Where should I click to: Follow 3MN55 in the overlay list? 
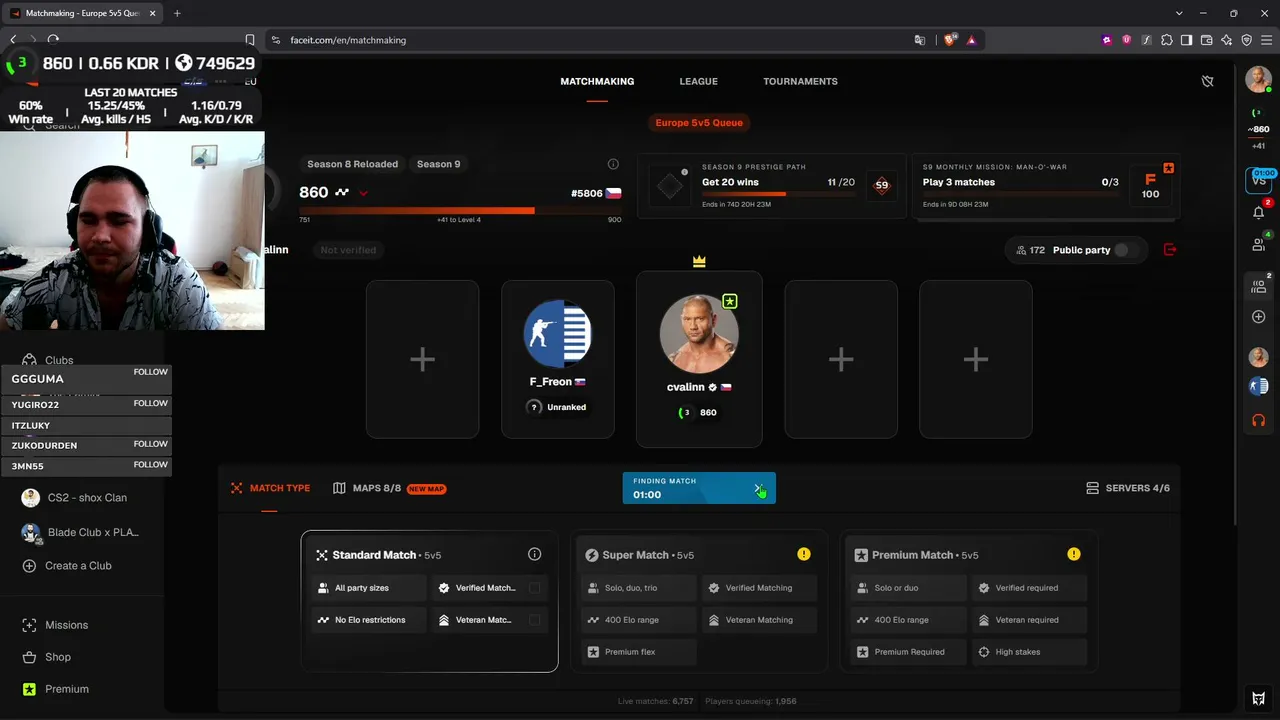coord(151,465)
